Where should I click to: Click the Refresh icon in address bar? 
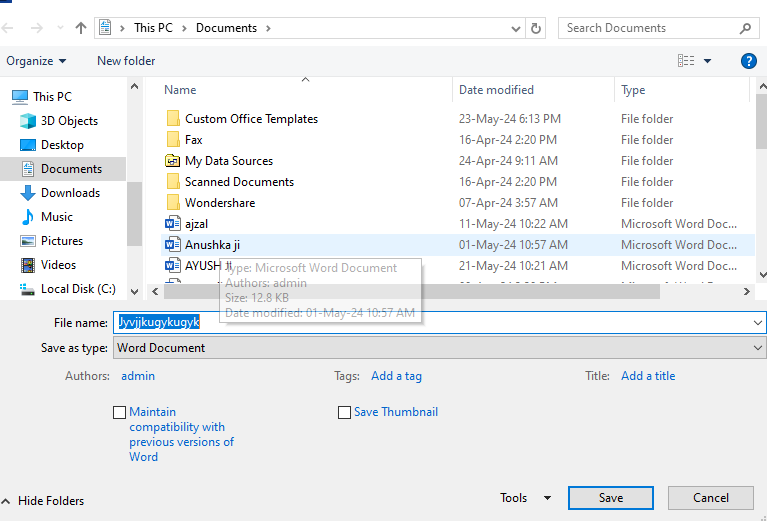536,29
